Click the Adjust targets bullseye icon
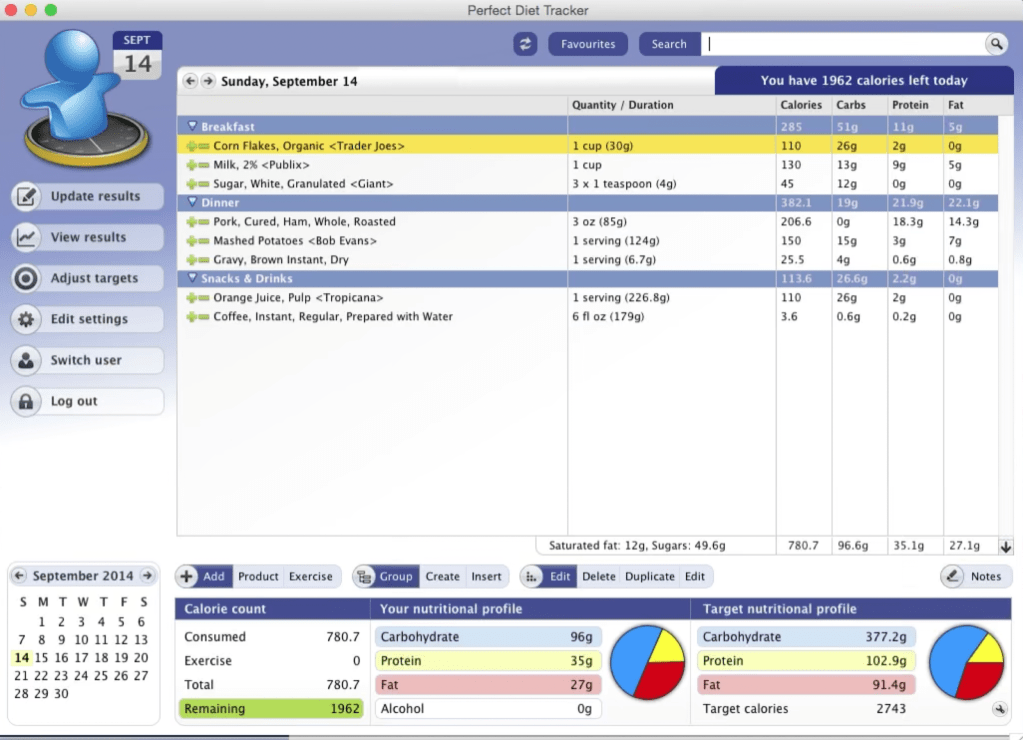 [27, 278]
